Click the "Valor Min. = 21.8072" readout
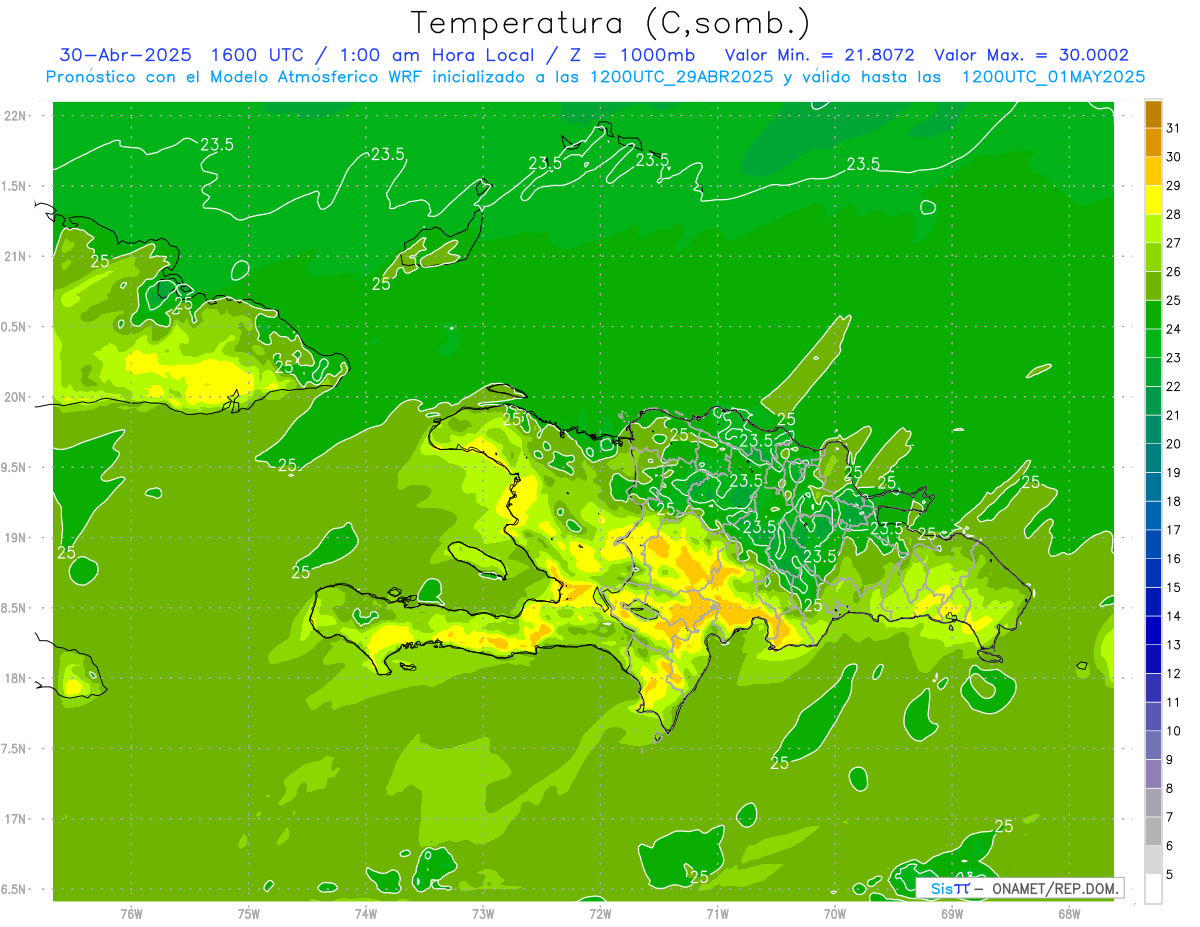 click(x=820, y=55)
